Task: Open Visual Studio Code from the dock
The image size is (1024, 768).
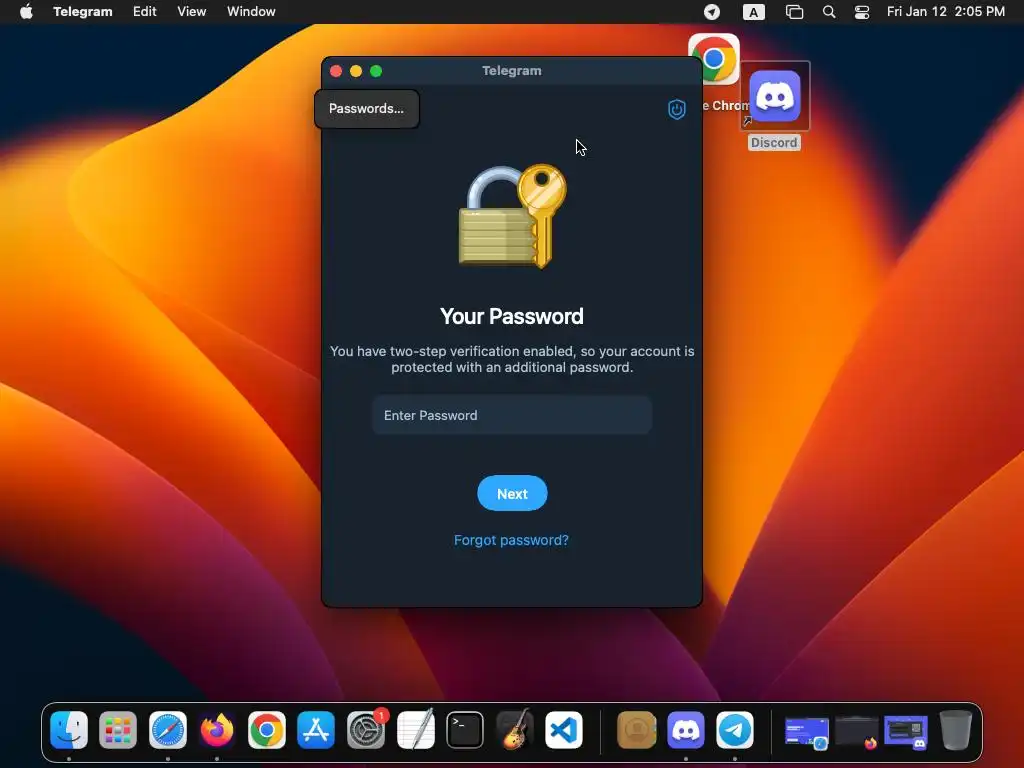Action: point(564,730)
